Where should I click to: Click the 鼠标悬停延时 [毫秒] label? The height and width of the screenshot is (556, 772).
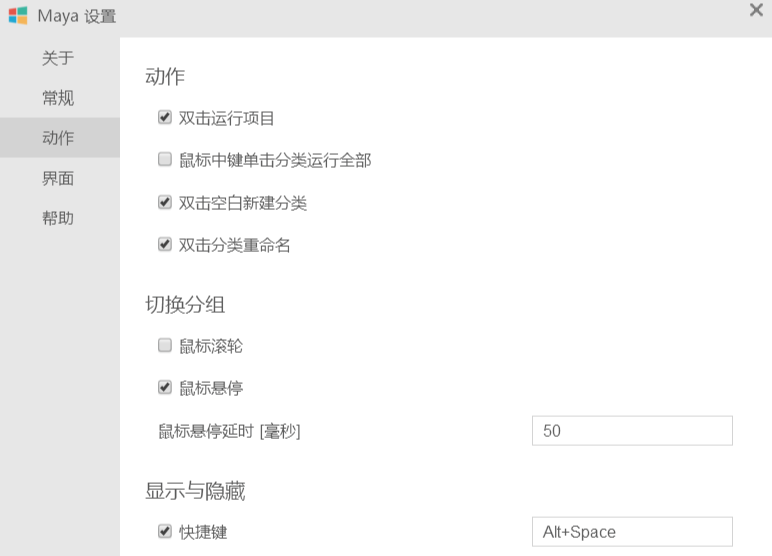(x=229, y=431)
